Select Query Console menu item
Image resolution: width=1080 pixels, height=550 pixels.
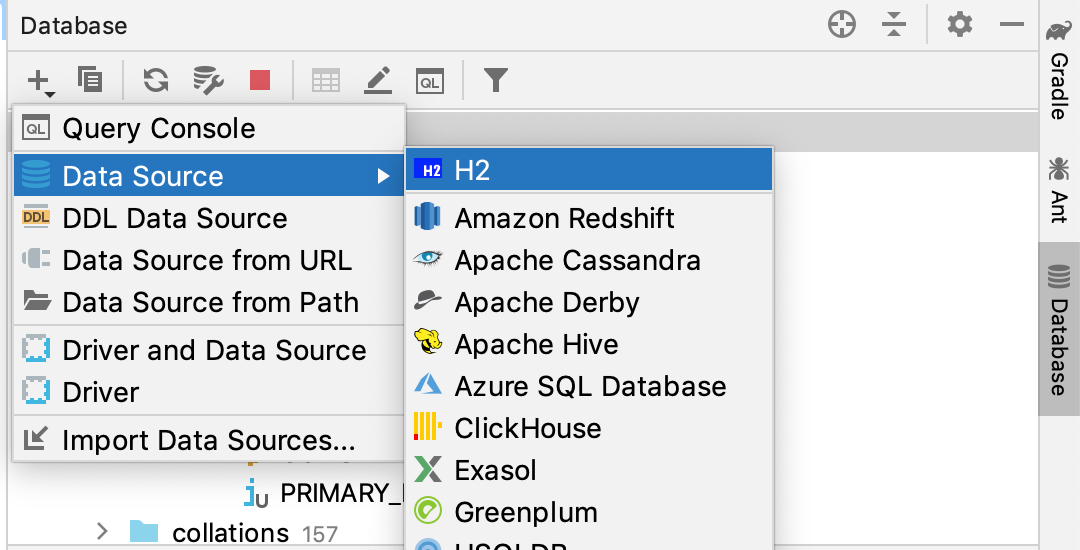point(209,129)
